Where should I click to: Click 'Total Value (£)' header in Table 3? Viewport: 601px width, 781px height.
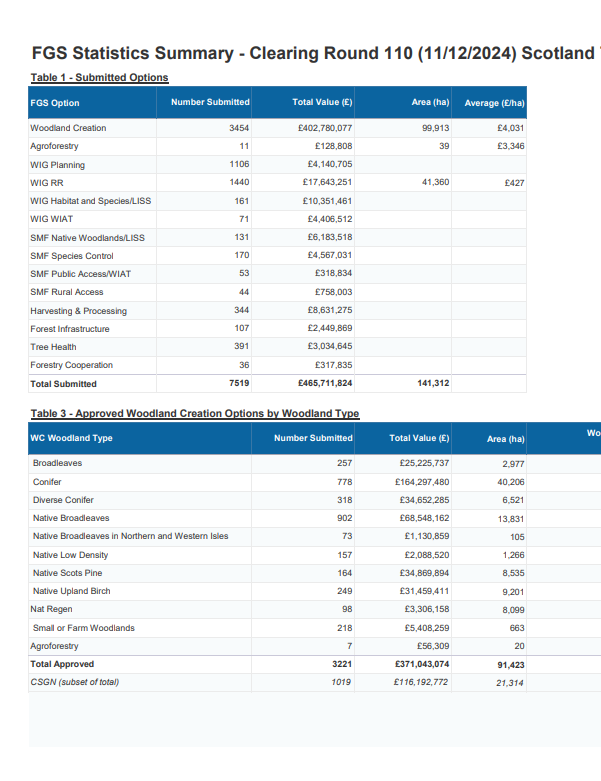tap(419, 438)
